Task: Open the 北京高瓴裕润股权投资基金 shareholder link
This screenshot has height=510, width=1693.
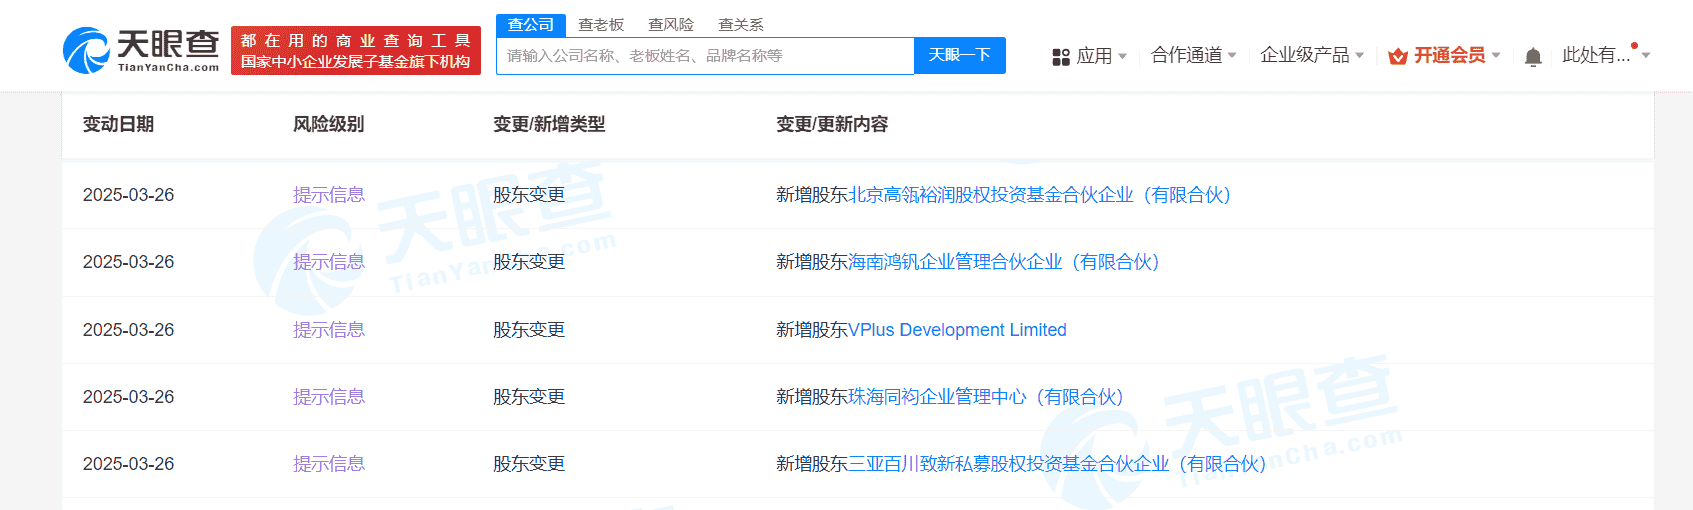Action: [1039, 195]
